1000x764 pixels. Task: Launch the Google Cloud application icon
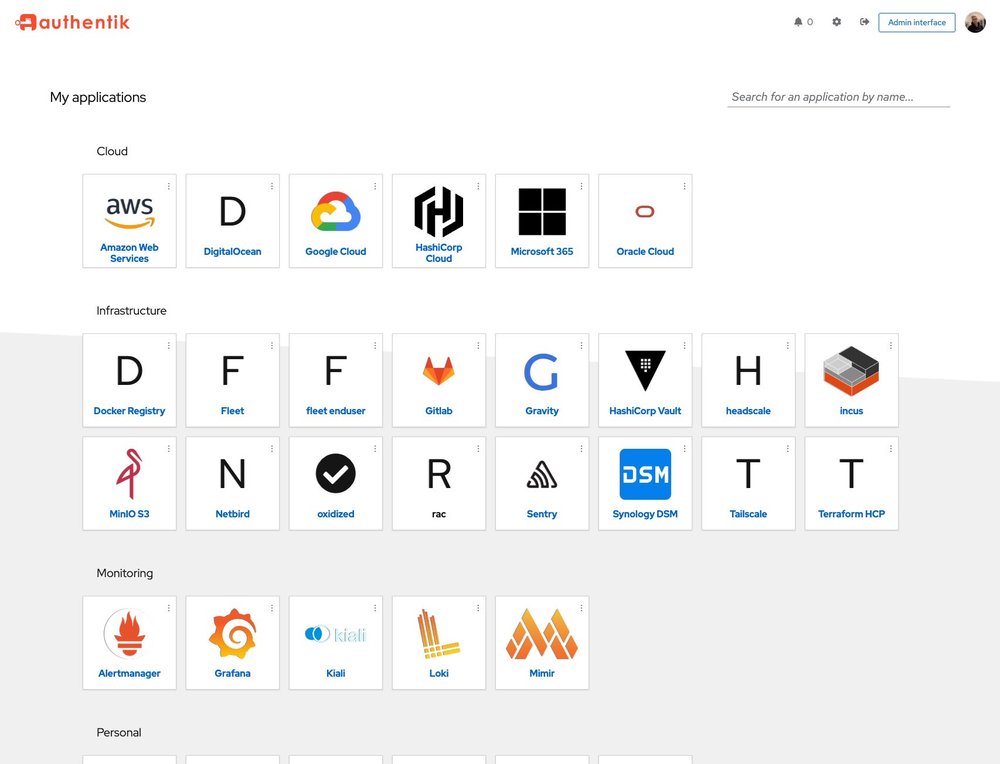click(x=335, y=211)
